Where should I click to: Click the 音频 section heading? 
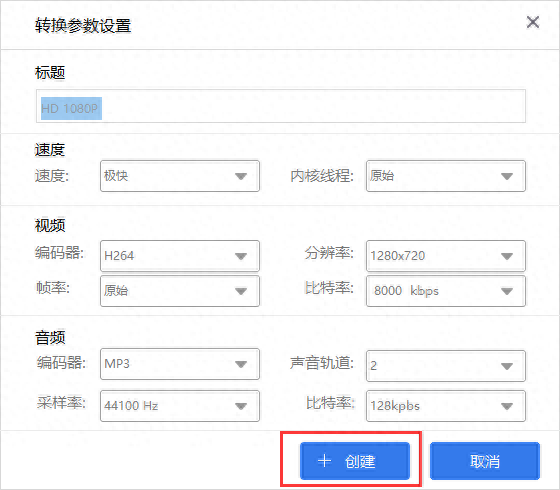click(x=50, y=338)
